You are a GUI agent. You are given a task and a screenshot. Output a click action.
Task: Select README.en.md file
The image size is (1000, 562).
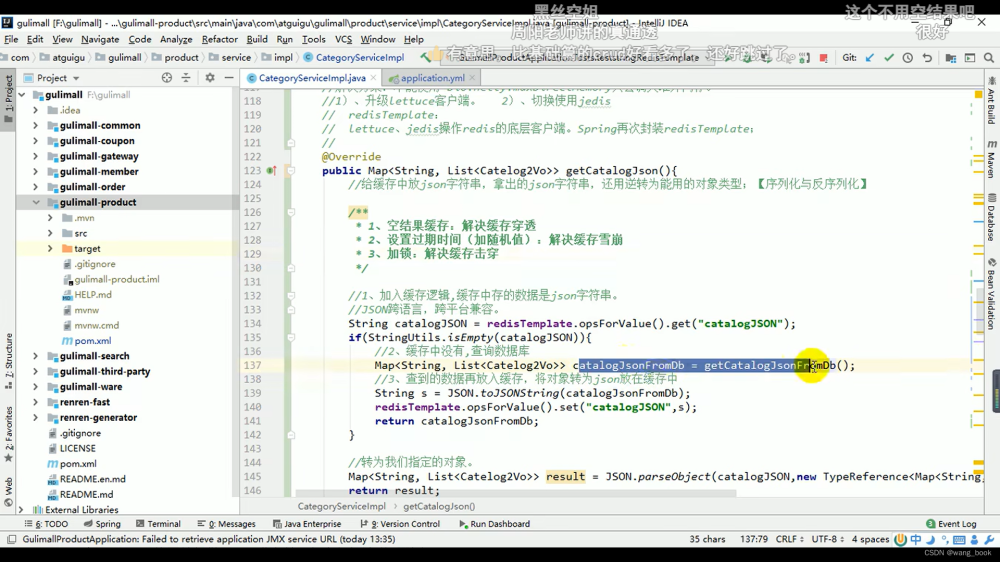click(92, 479)
